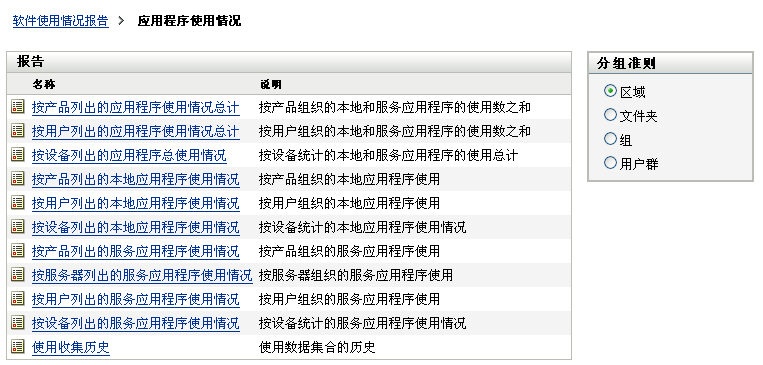Screen dimensions: 763x365
Task: Open 按产品列出的服务应用程序使用情况 report
Action: coord(136,252)
